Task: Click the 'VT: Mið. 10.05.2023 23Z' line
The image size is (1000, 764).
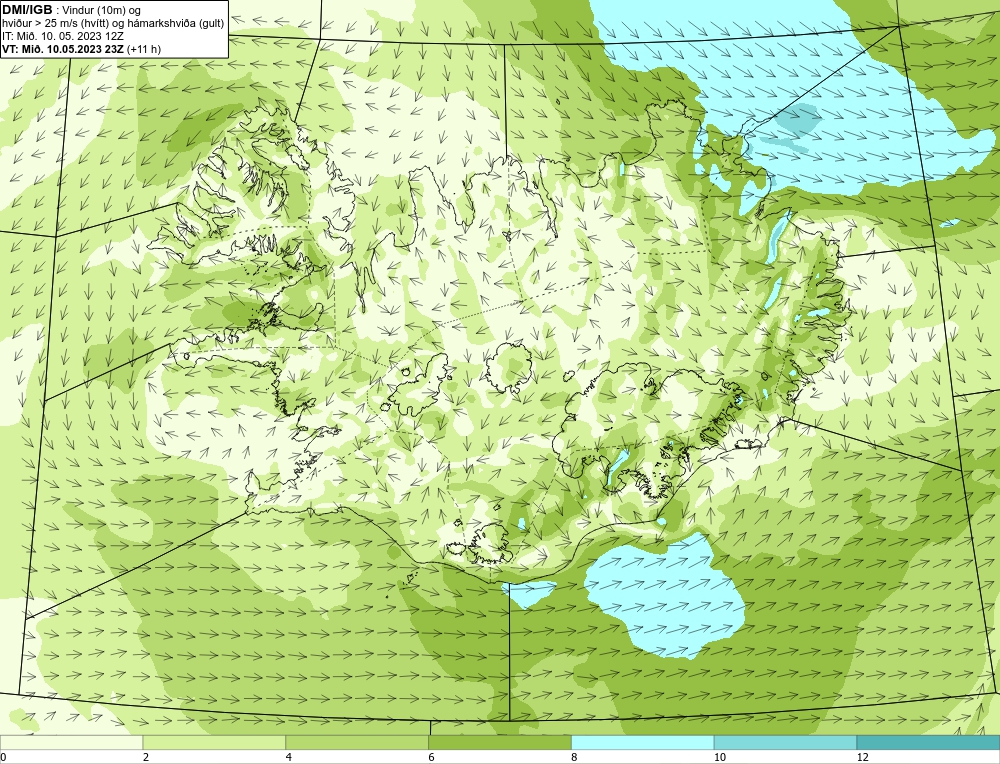Action: pyautogui.click(x=63, y=49)
